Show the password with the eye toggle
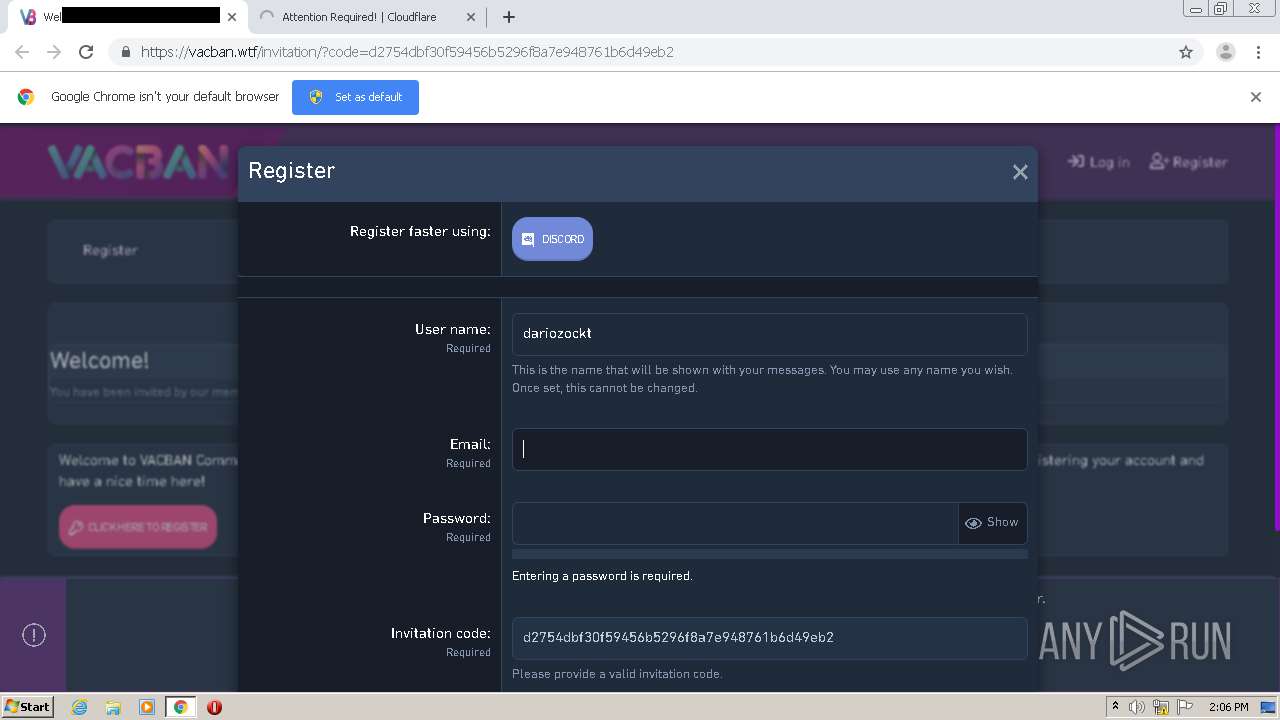The height and width of the screenshot is (720, 1280). 992,523
